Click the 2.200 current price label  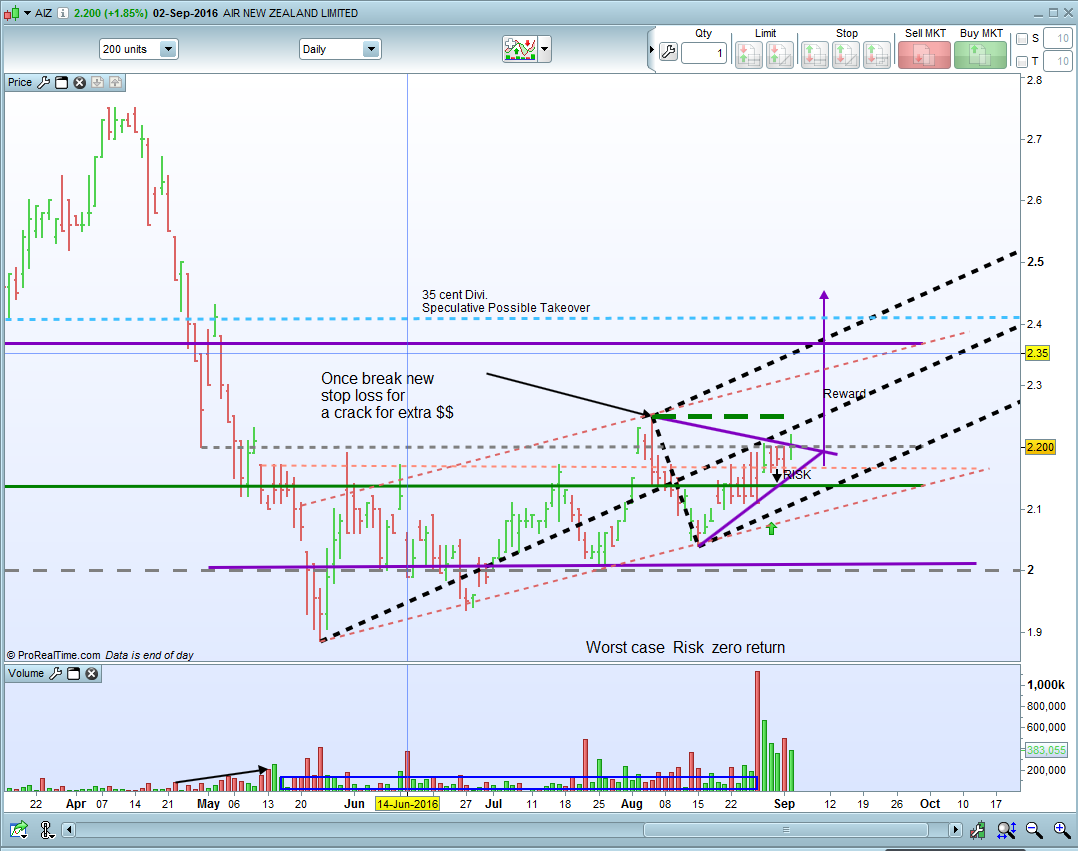1040,447
